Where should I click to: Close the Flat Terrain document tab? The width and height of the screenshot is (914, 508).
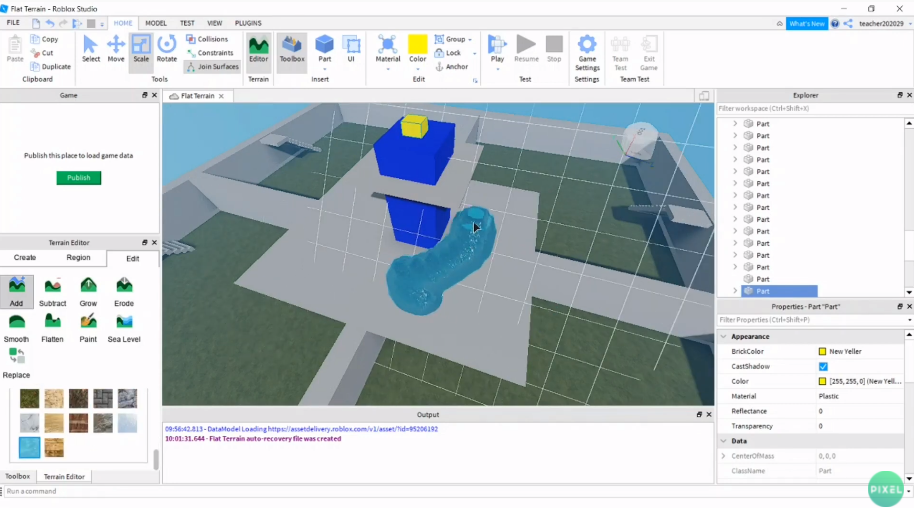click(222, 96)
